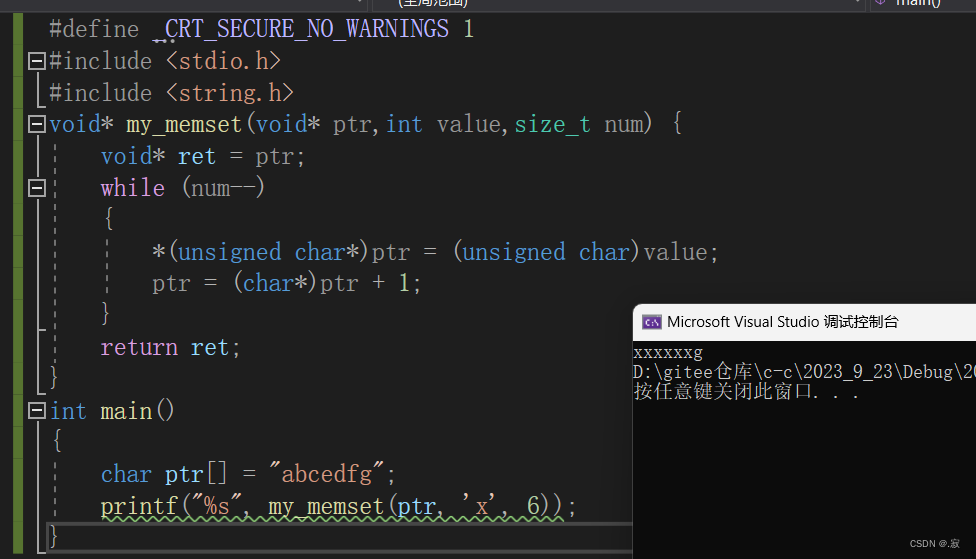Click the (unsigned char)value cast expression
This screenshot has height=559, width=976.
580,252
